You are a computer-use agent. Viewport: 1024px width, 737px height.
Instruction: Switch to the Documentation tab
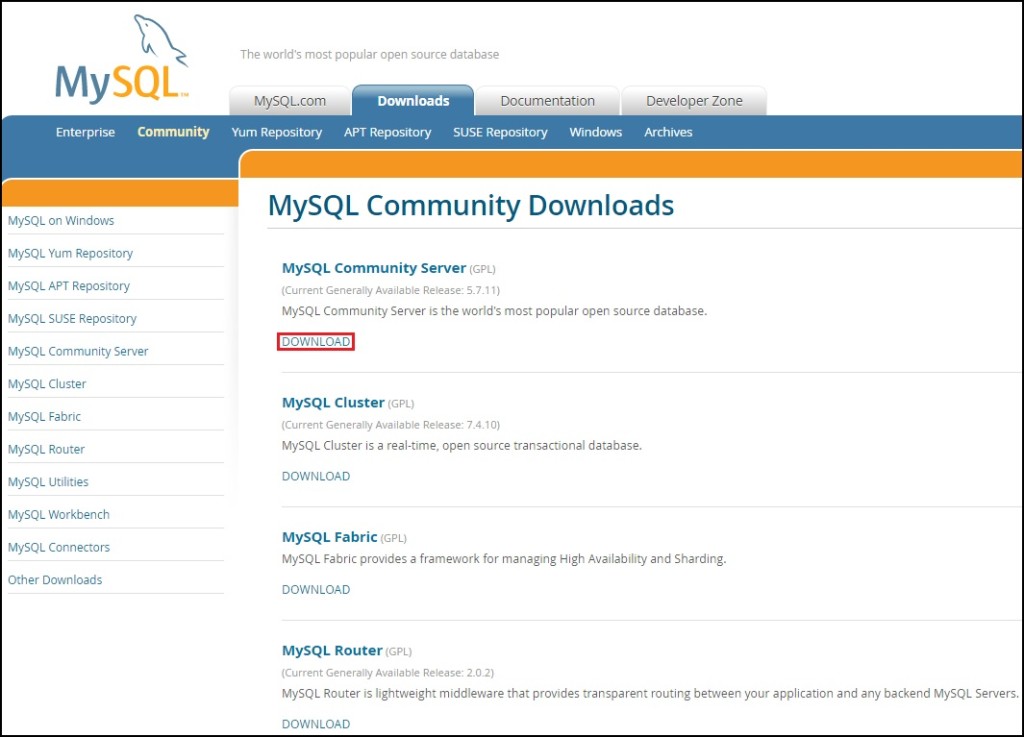point(547,101)
